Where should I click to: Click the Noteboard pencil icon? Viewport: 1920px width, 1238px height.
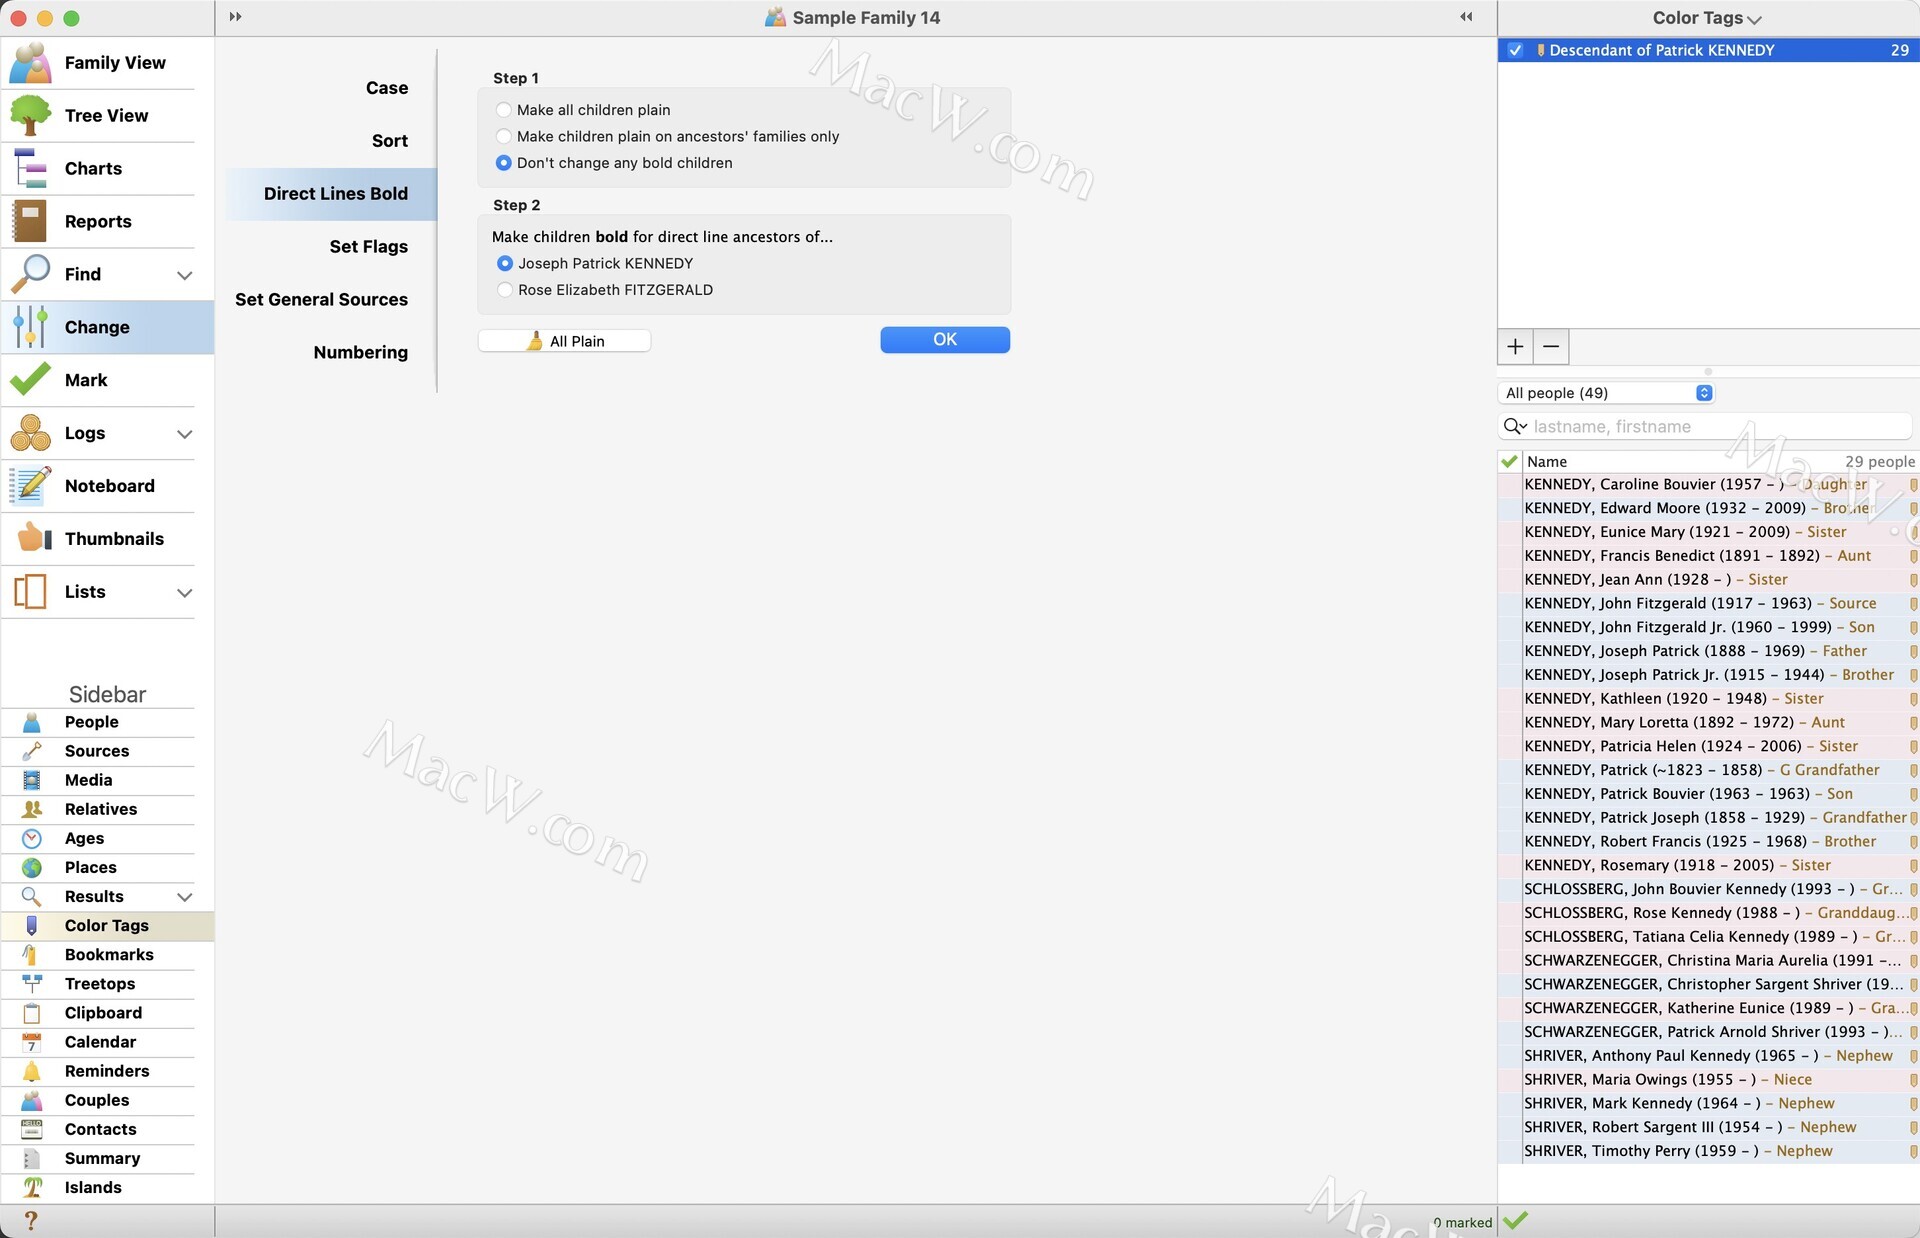pos(31,486)
